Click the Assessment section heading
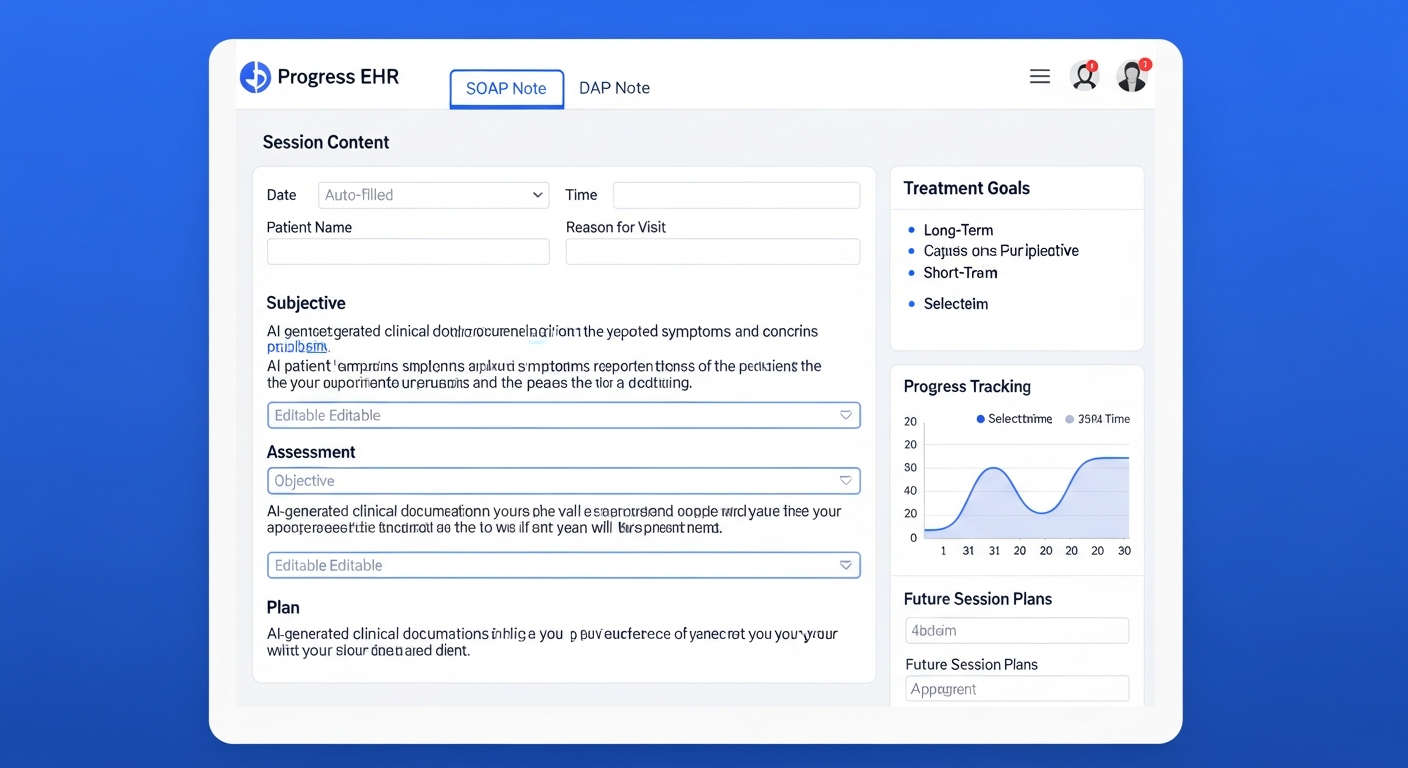 (x=311, y=452)
